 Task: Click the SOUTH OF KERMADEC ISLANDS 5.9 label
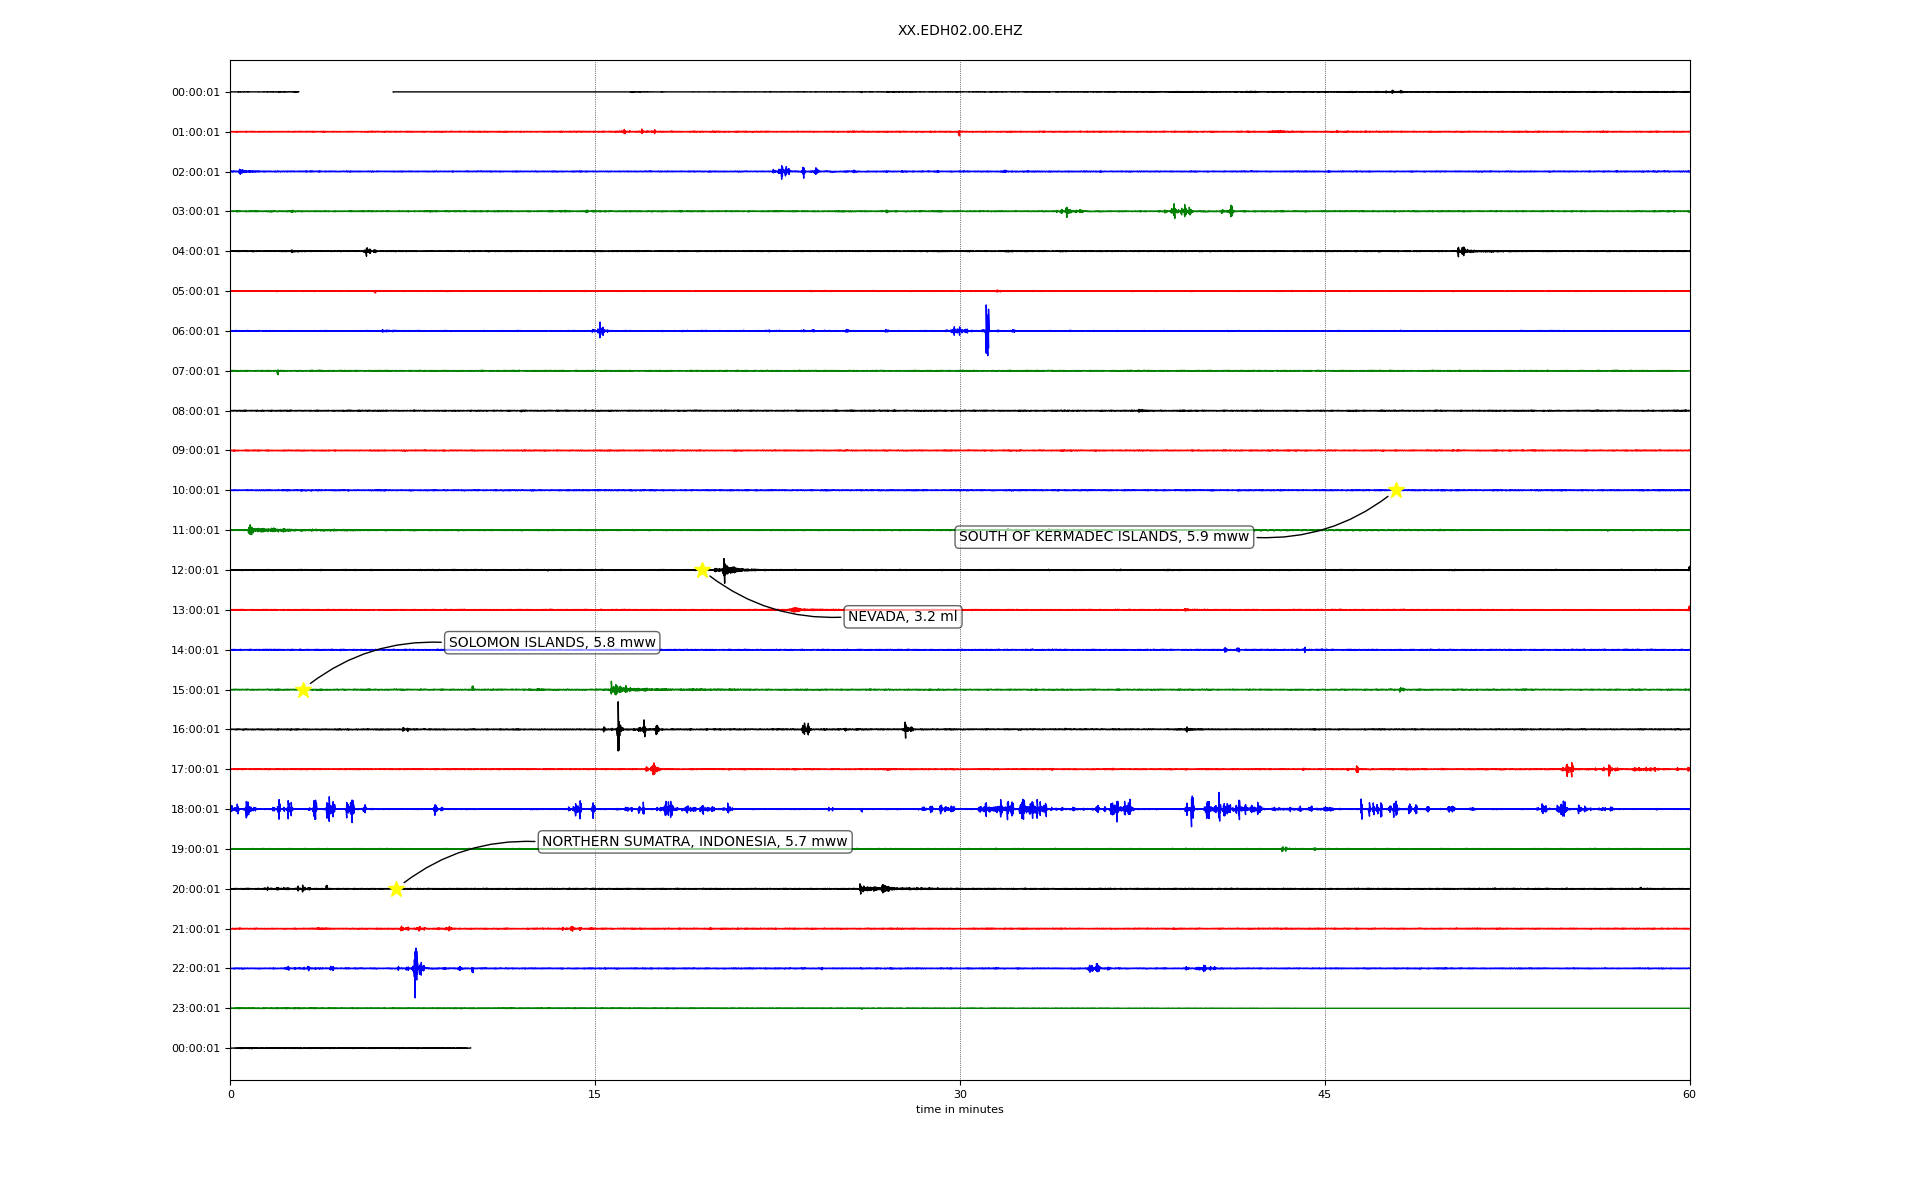pos(1103,537)
